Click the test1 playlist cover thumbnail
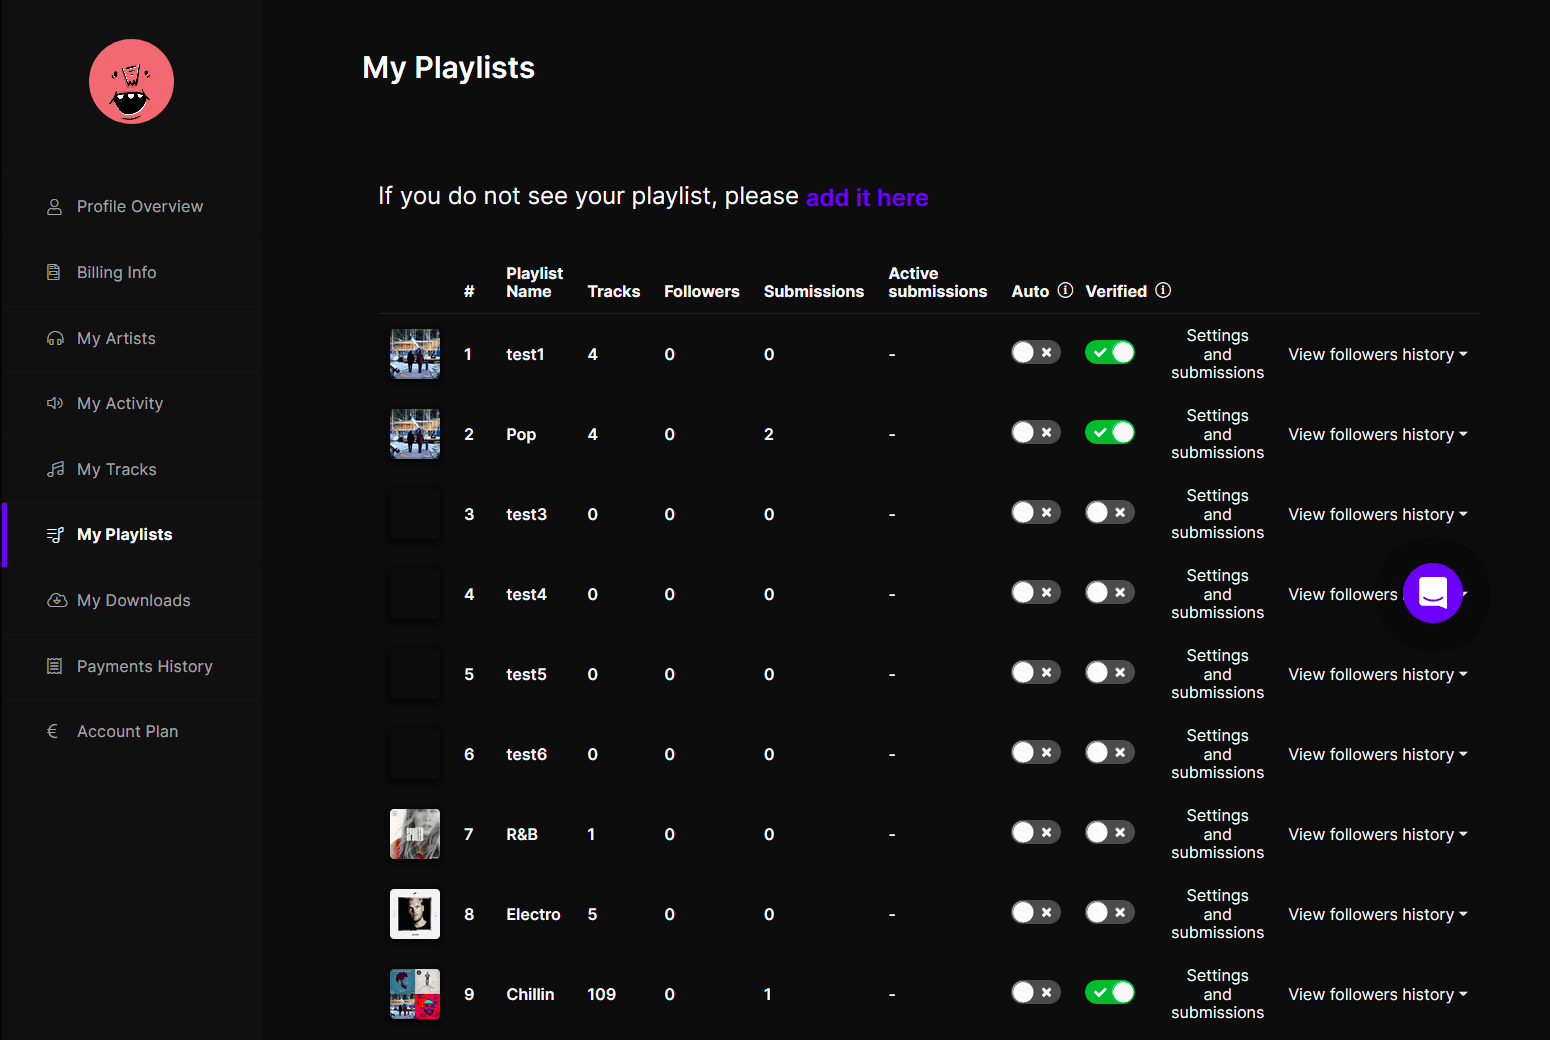Screen dimensions: 1550x1040 (x=415, y=354)
